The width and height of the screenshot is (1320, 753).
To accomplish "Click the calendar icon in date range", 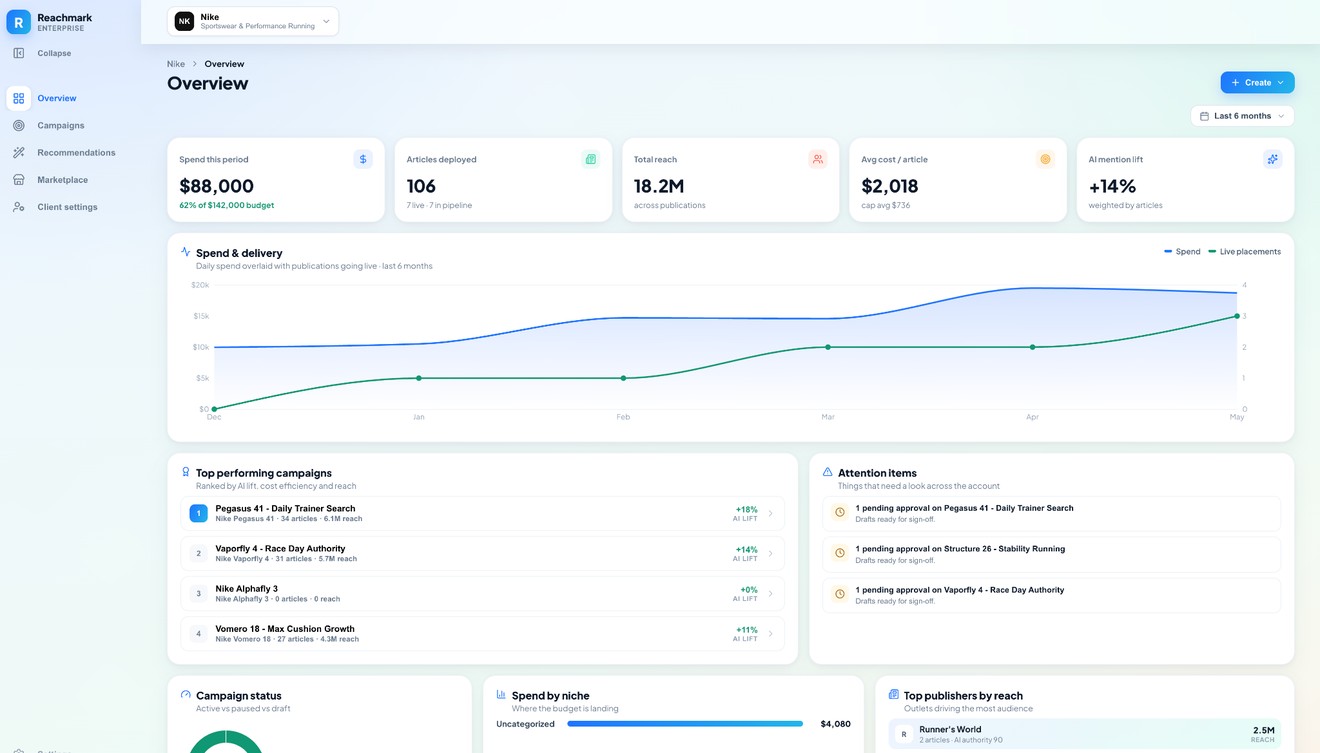I will (x=1204, y=116).
